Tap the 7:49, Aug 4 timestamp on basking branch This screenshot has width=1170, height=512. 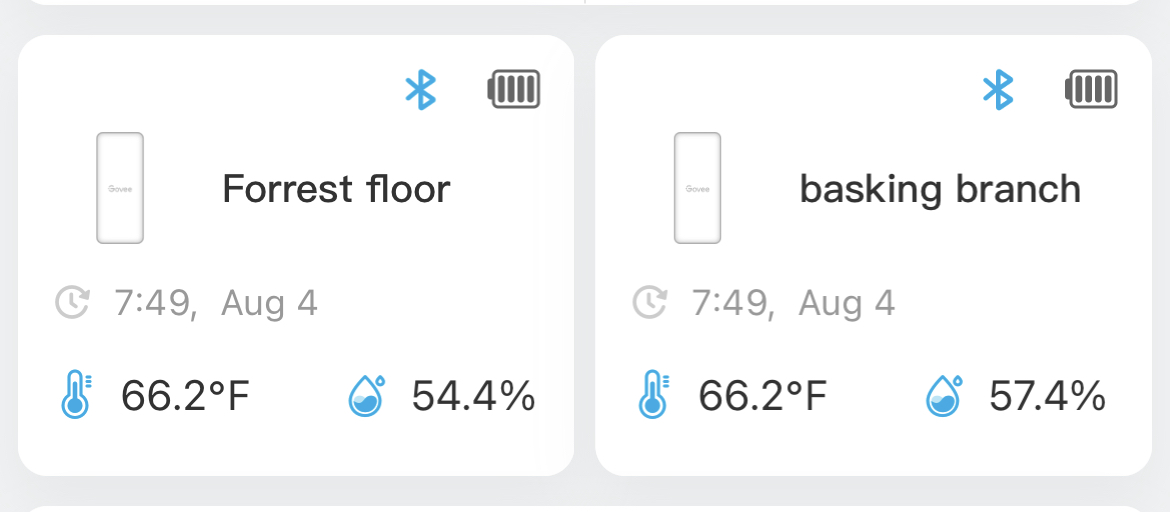coord(794,304)
